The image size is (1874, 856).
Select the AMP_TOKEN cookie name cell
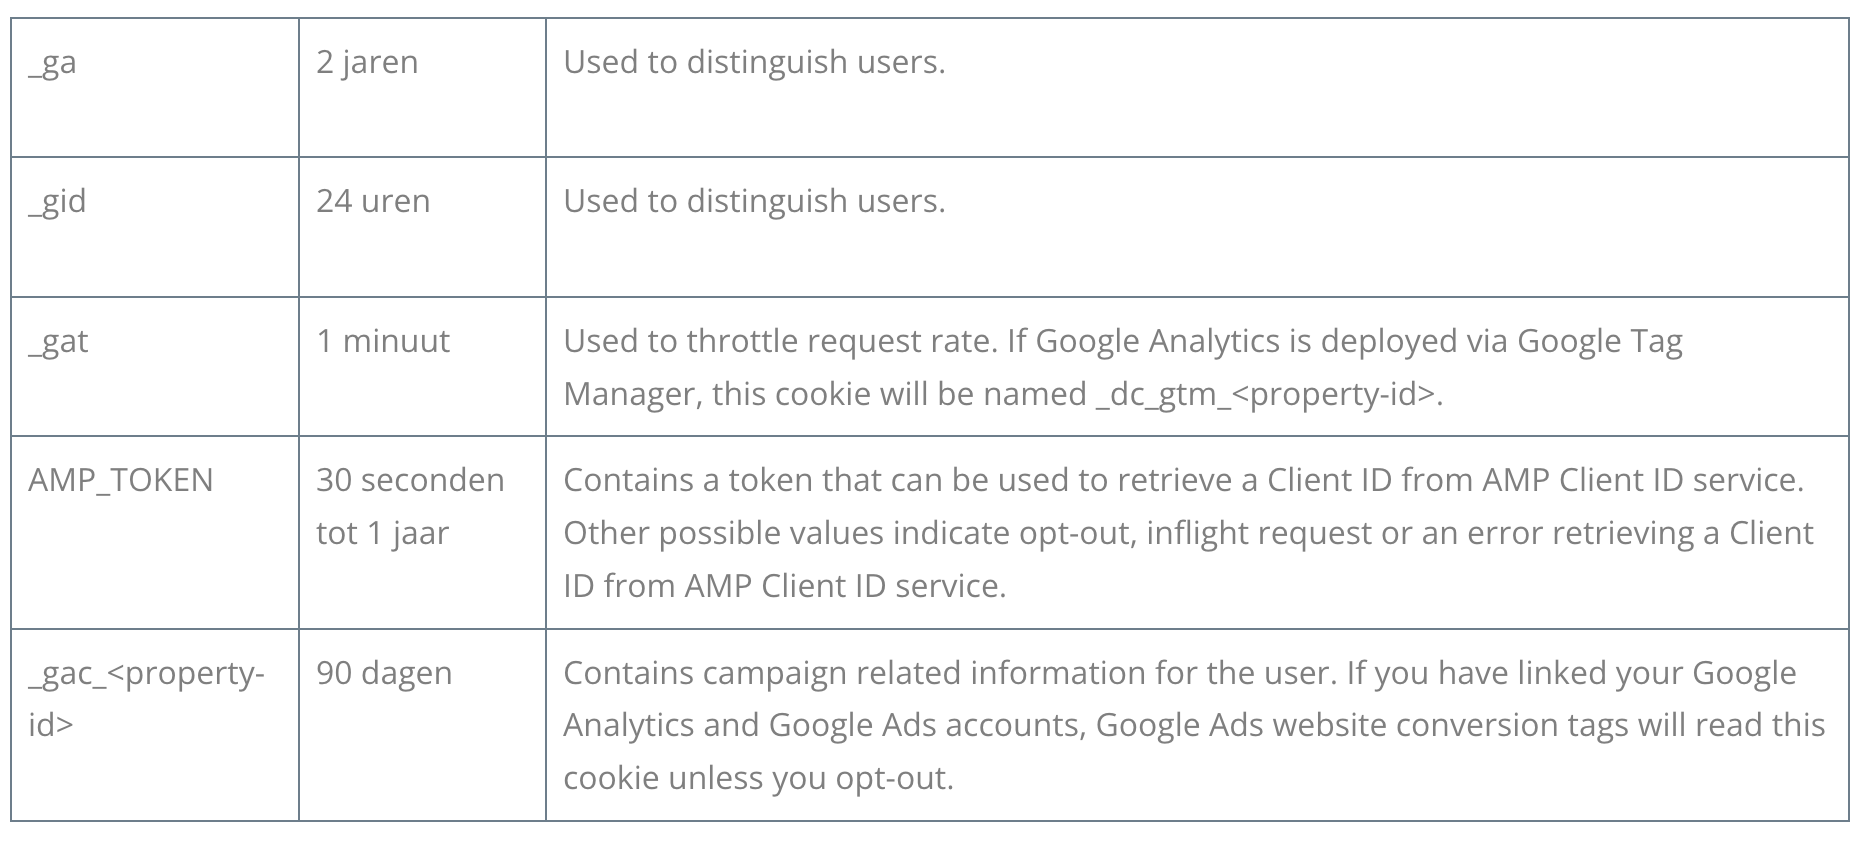coord(121,481)
